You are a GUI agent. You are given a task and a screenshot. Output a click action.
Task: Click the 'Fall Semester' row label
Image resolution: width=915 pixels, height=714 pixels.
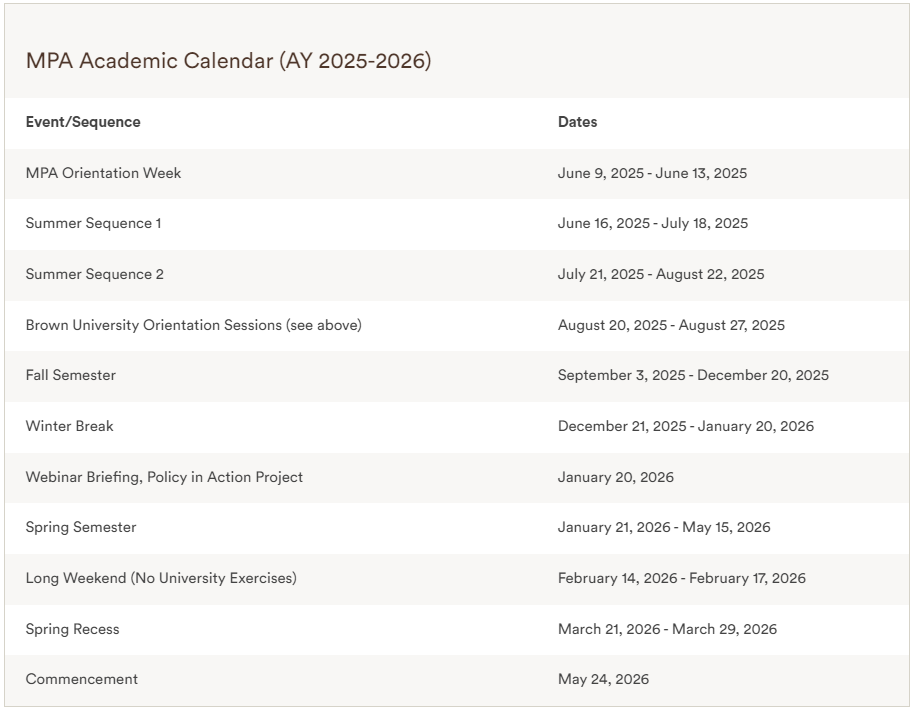71,375
